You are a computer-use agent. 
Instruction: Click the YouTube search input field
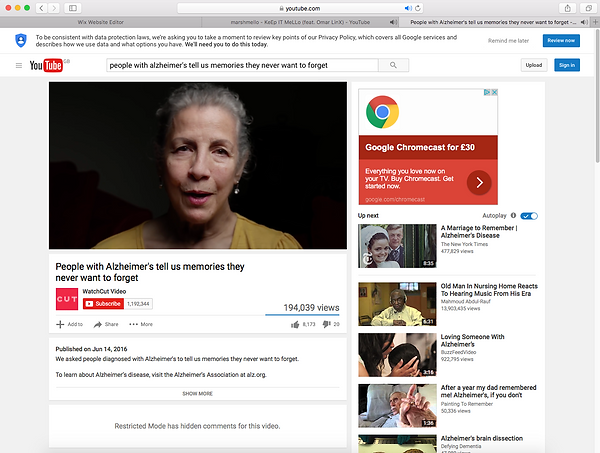[x=242, y=65]
